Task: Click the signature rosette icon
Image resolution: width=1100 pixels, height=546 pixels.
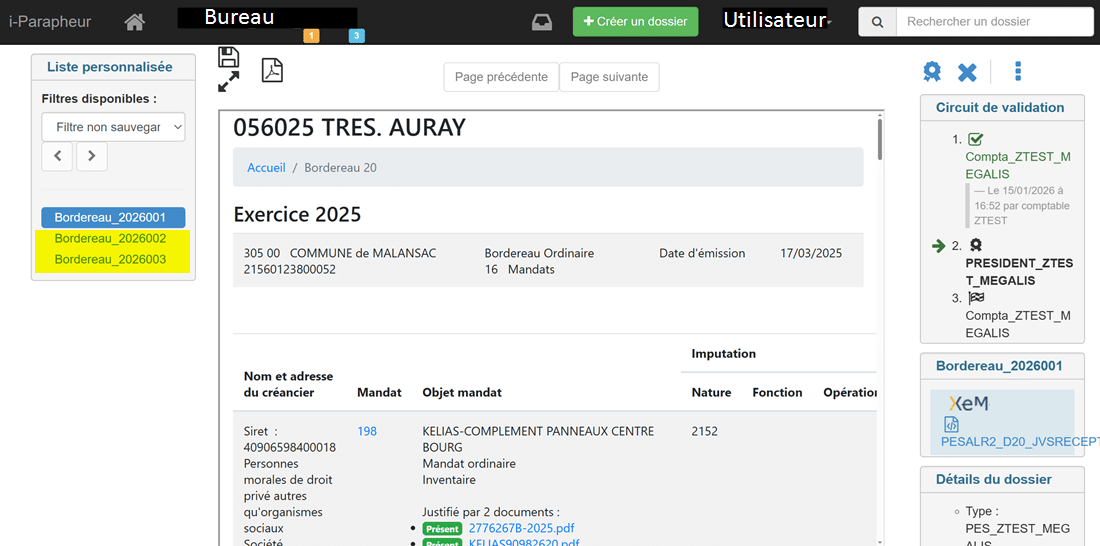Action: coord(932,72)
